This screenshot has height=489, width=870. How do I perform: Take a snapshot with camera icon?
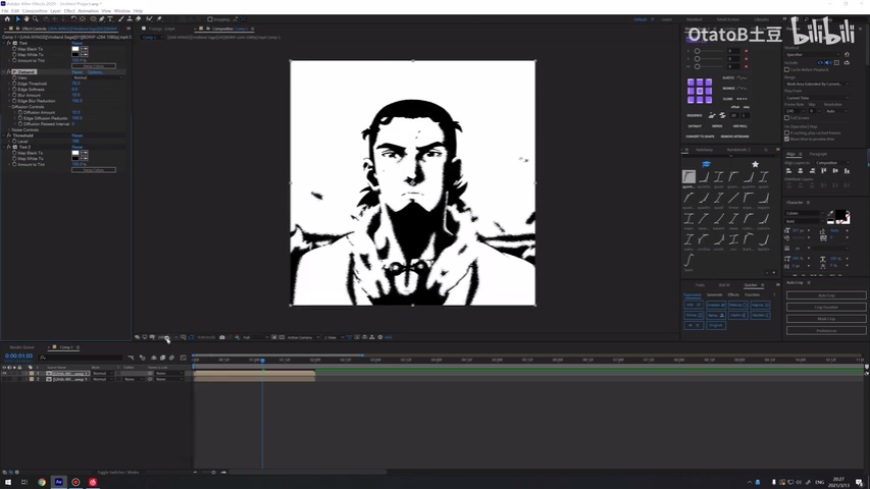(x=222, y=337)
